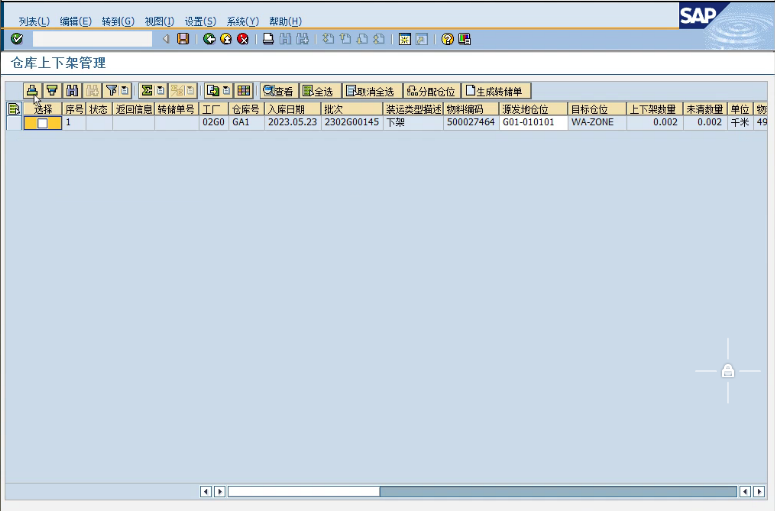Viewport: 775px width, 511px height.
Task: Click the red Cancel icon
Action: pos(242,39)
